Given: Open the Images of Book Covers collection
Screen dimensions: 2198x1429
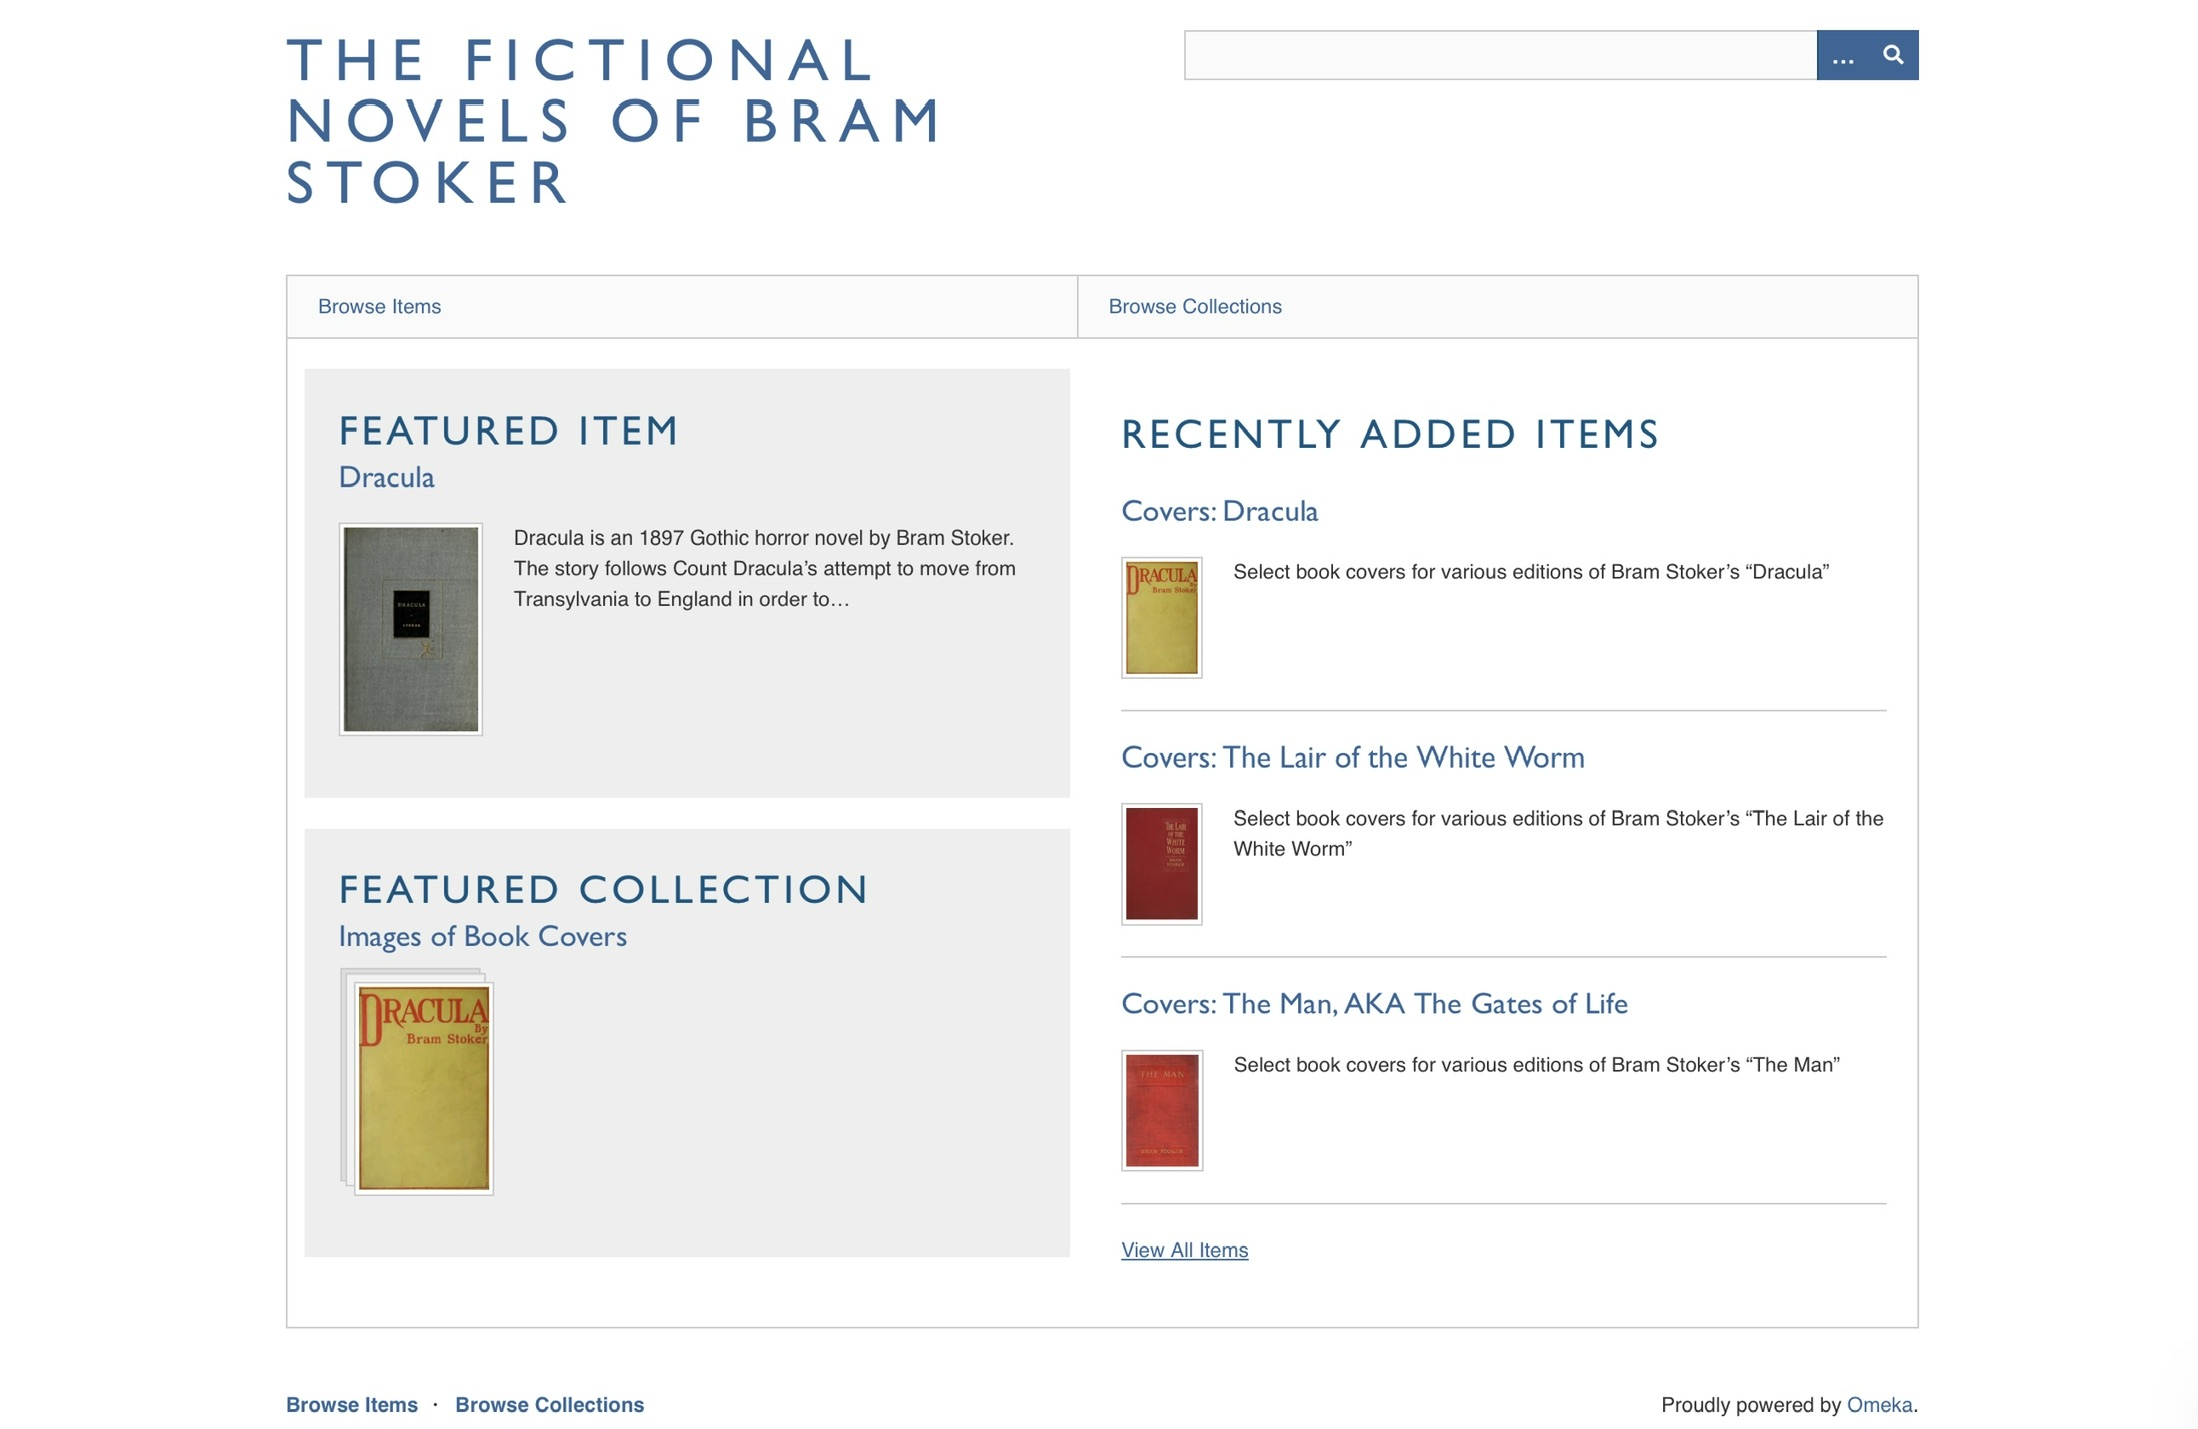Looking at the screenshot, I should coord(482,936).
